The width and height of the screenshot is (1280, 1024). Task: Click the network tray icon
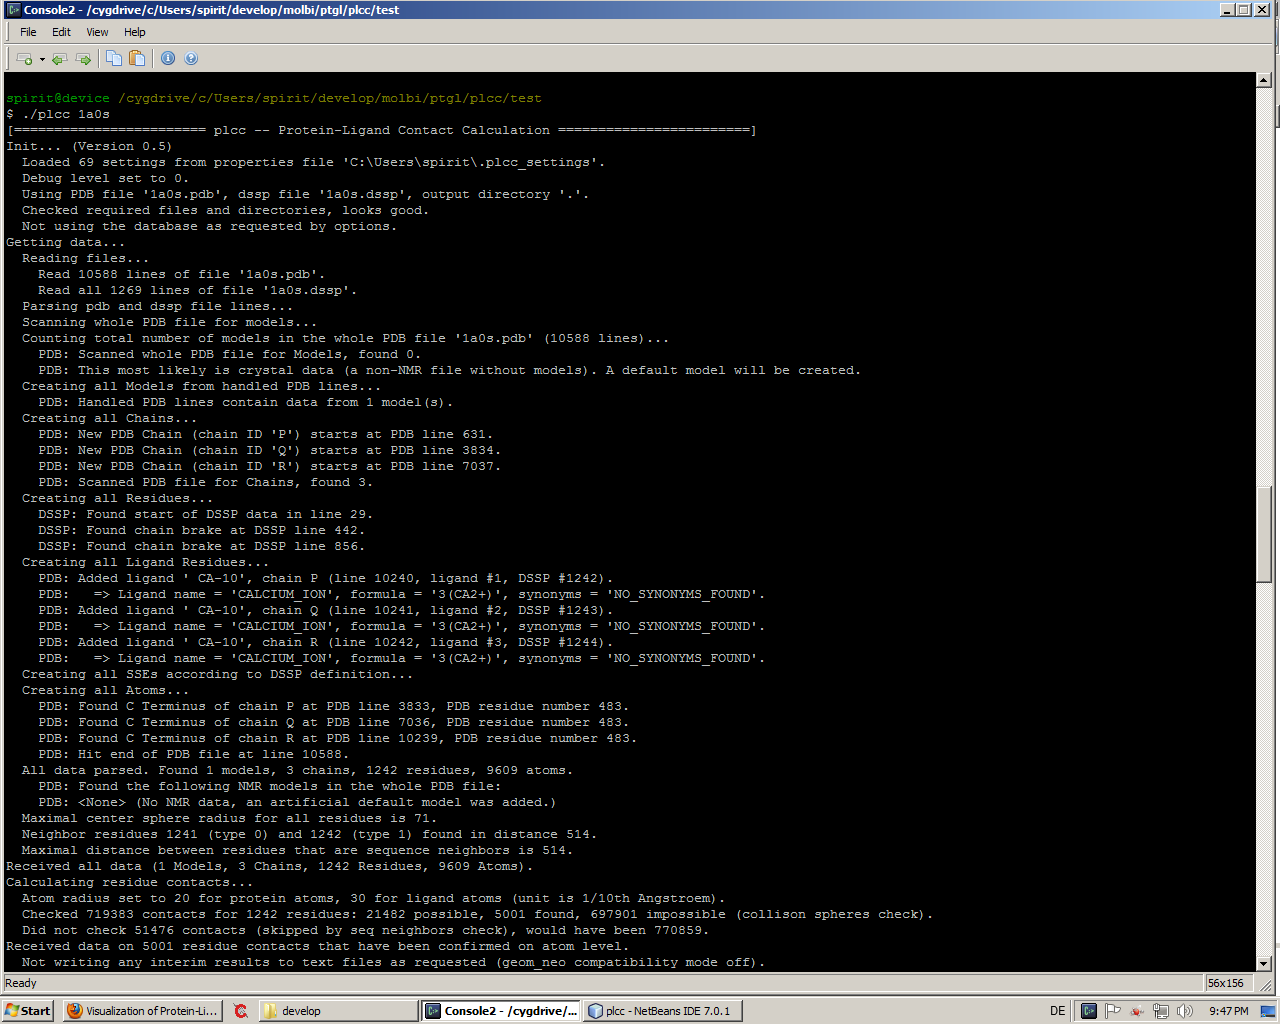tap(1161, 1011)
